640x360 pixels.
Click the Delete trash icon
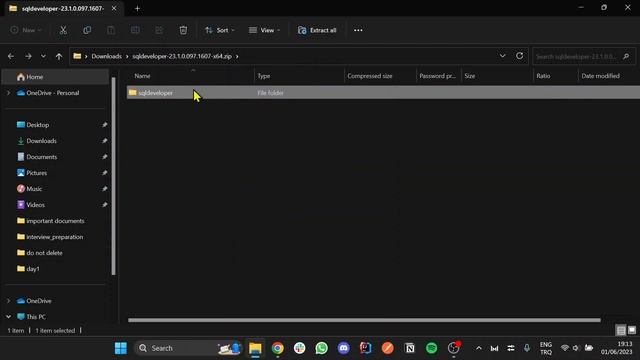pyautogui.click(x=183, y=30)
